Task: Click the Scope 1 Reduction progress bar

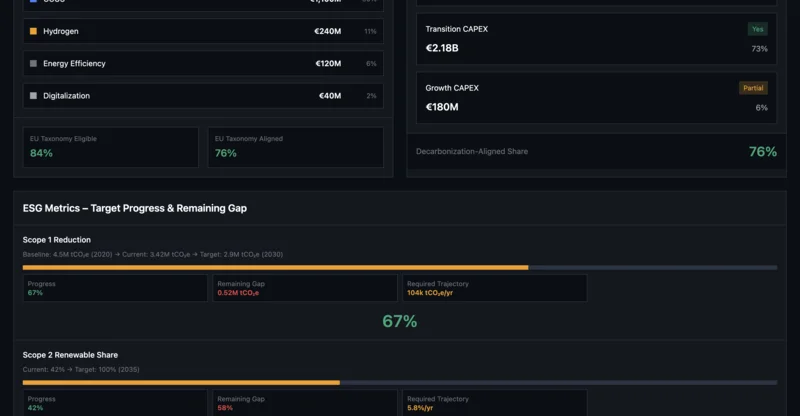Action: click(x=400, y=267)
